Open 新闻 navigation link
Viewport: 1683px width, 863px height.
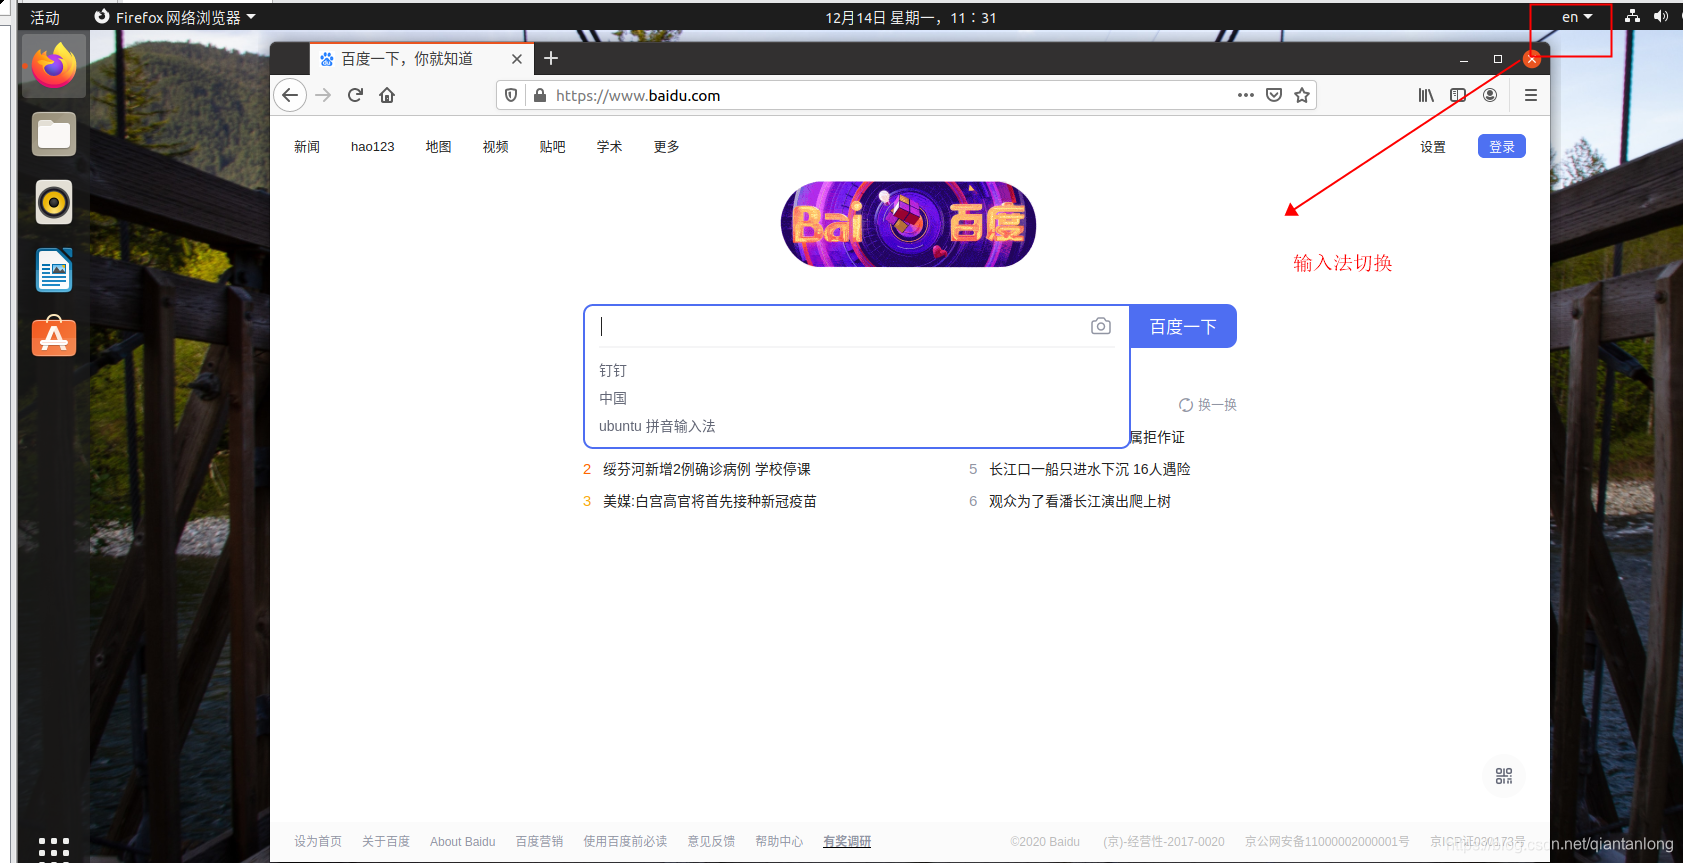(x=307, y=146)
